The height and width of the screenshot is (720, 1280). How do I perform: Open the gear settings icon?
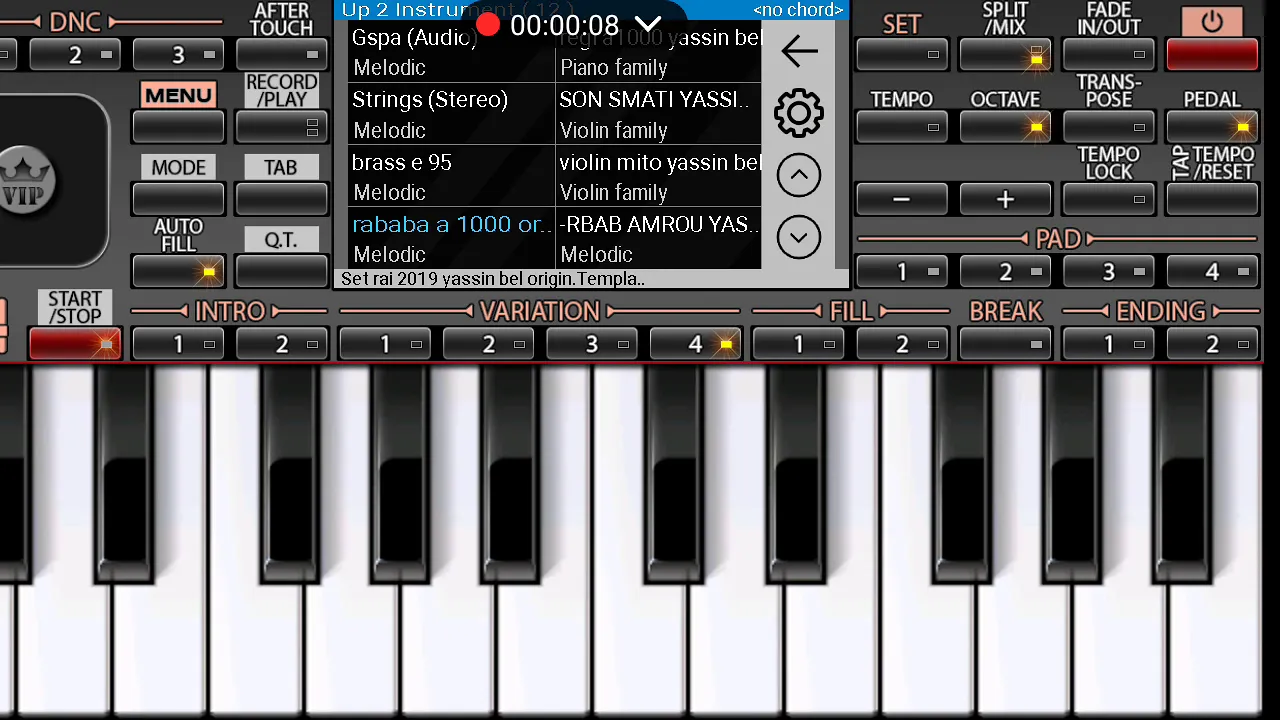click(x=799, y=113)
